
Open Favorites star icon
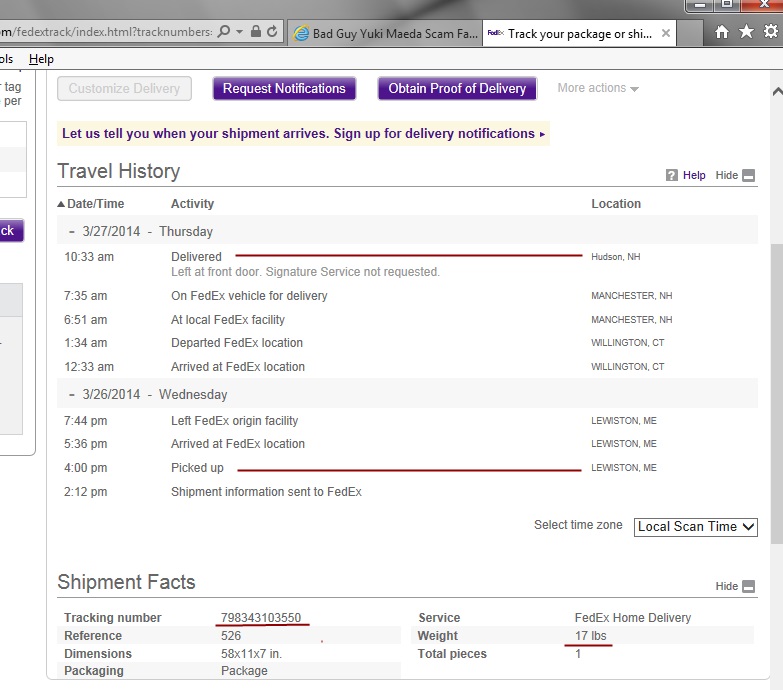pyautogui.click(x=746, y=32)
